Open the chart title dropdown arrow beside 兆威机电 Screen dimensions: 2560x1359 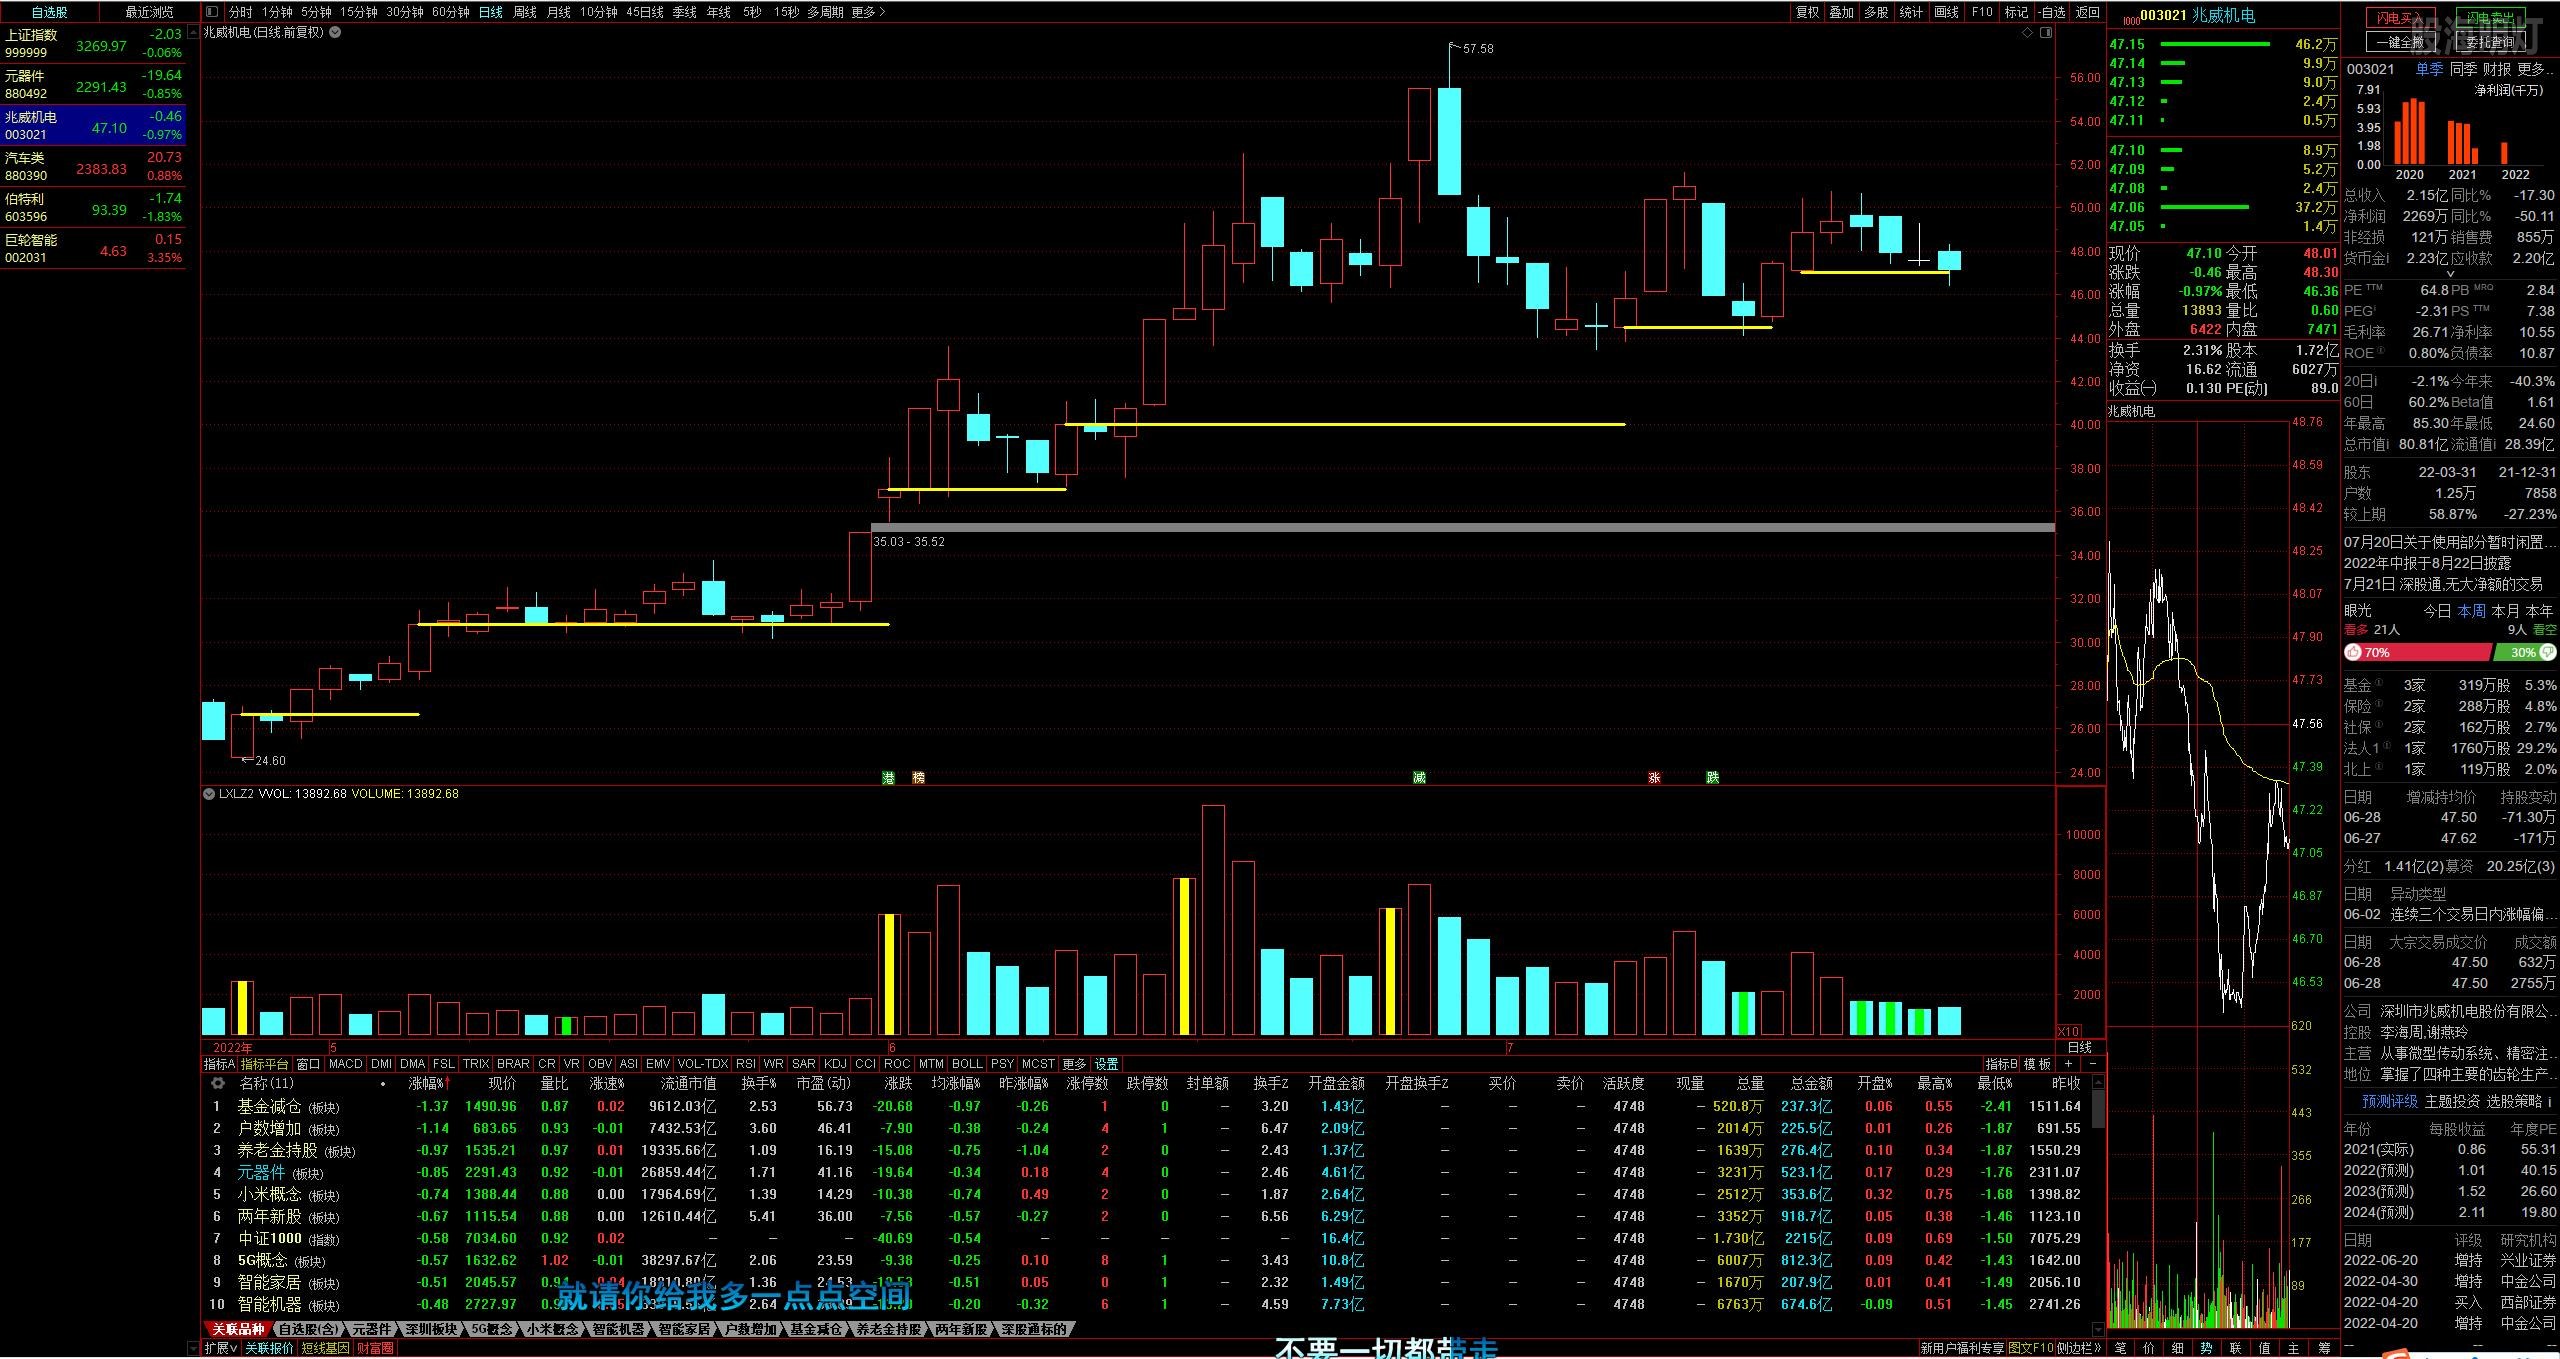click(x=335, y=32)
